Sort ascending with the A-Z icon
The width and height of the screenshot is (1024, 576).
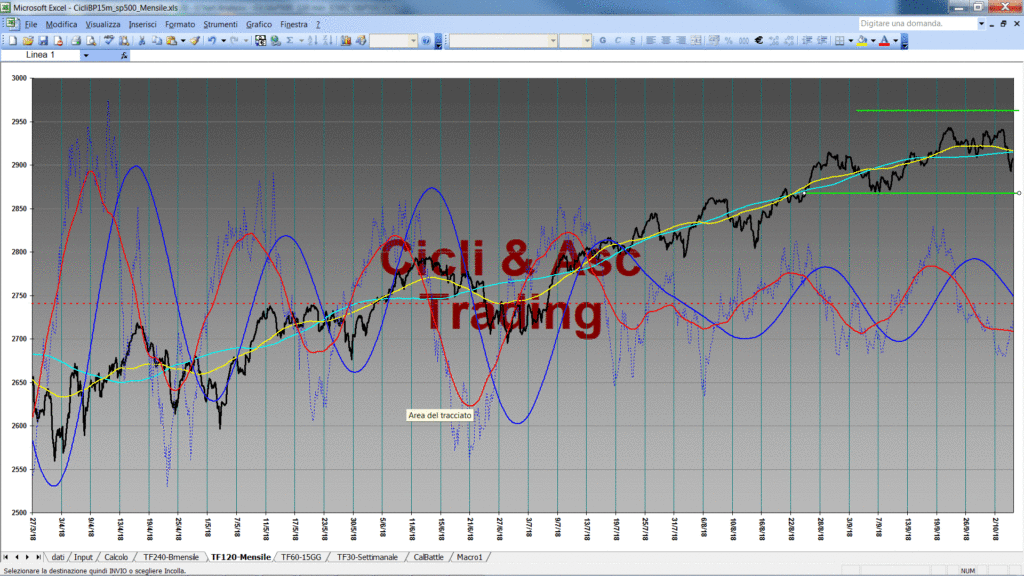[x=312, y=40]
